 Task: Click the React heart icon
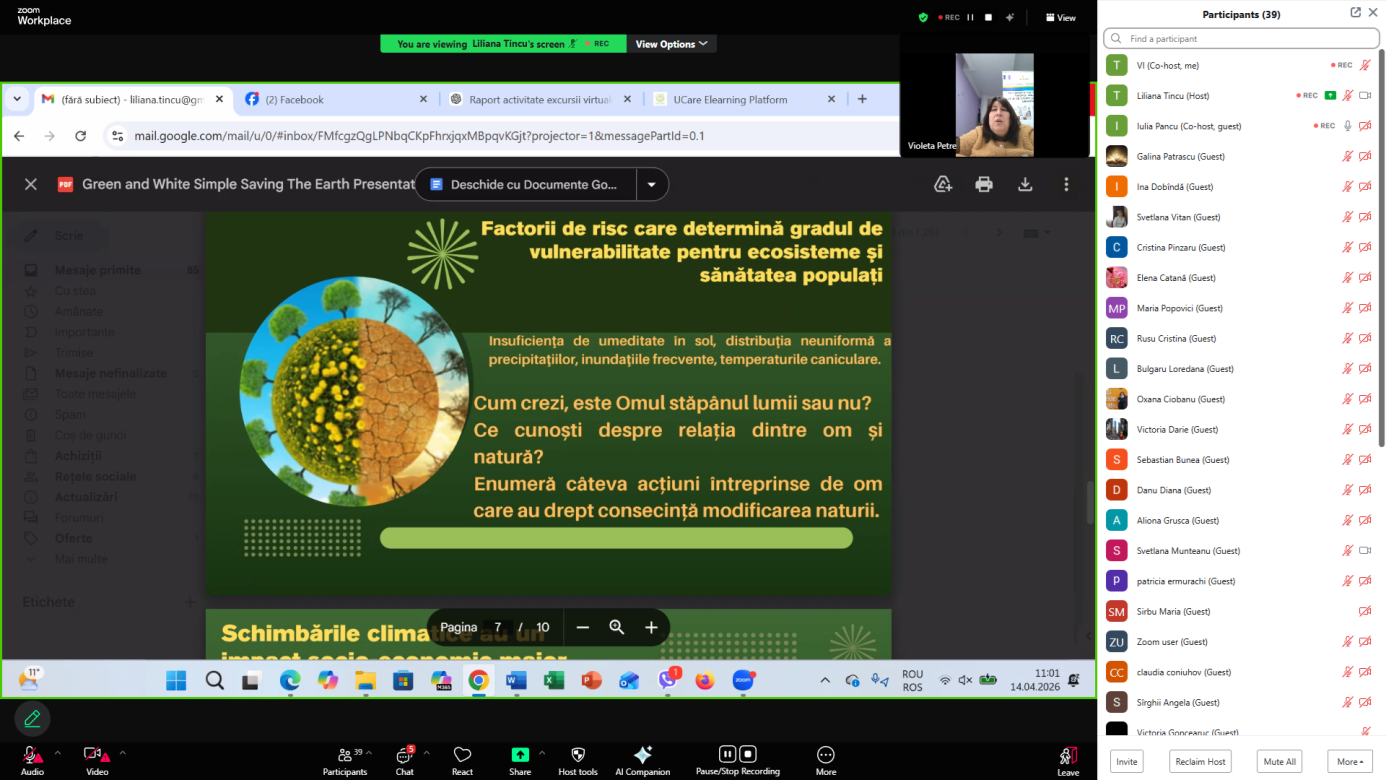tap(462, 755)
